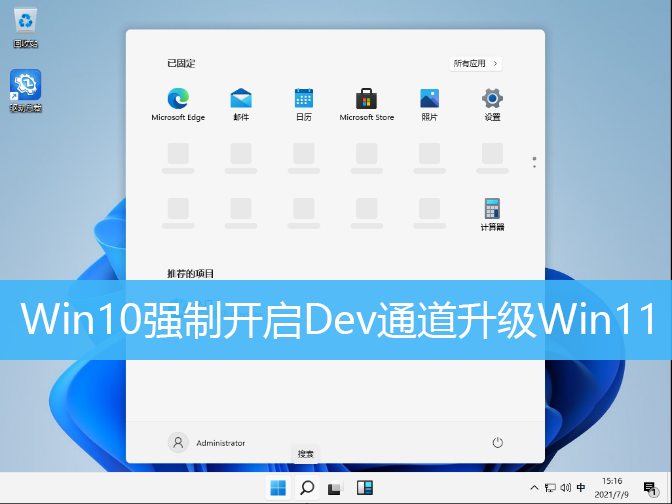This screenshot has height=504, width=672.
Task: Click the Windows Start button on taskbar
Action: (278, 488)
